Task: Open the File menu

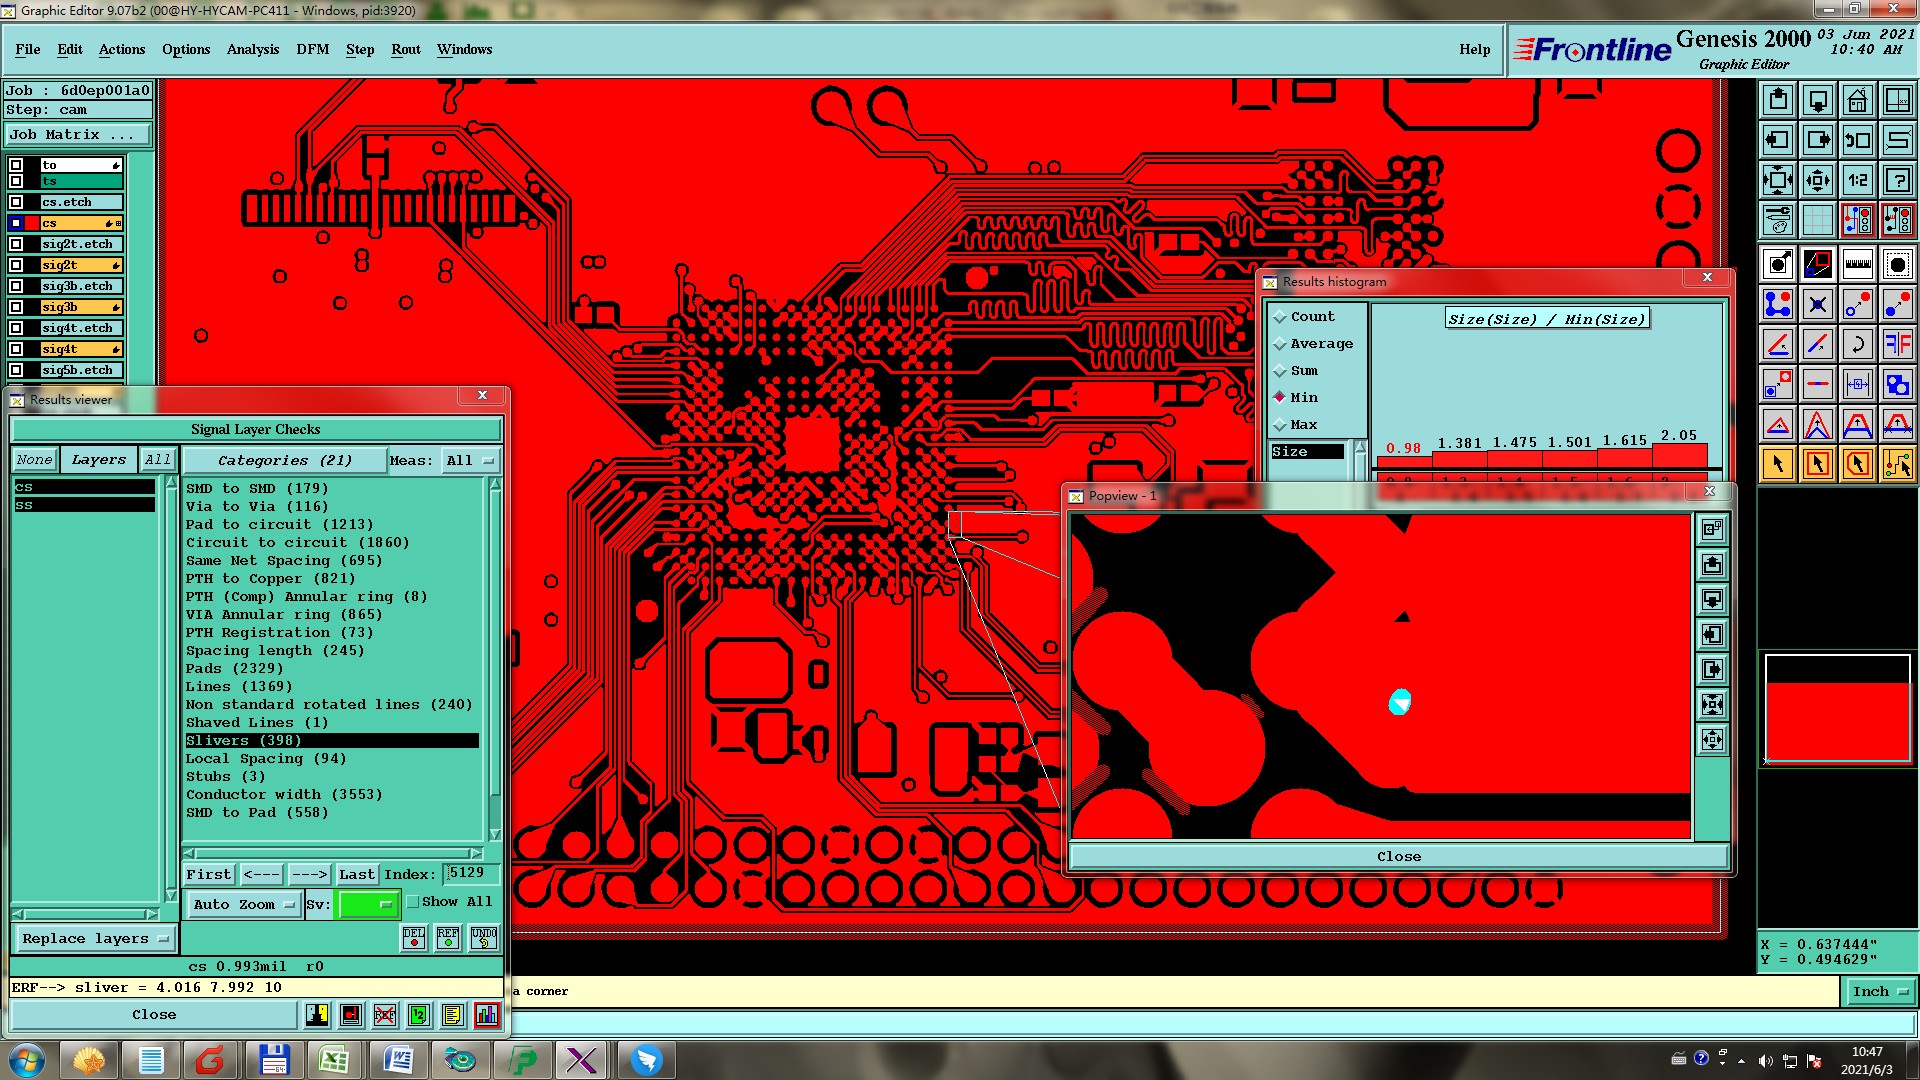Action: tap(28, 49)
